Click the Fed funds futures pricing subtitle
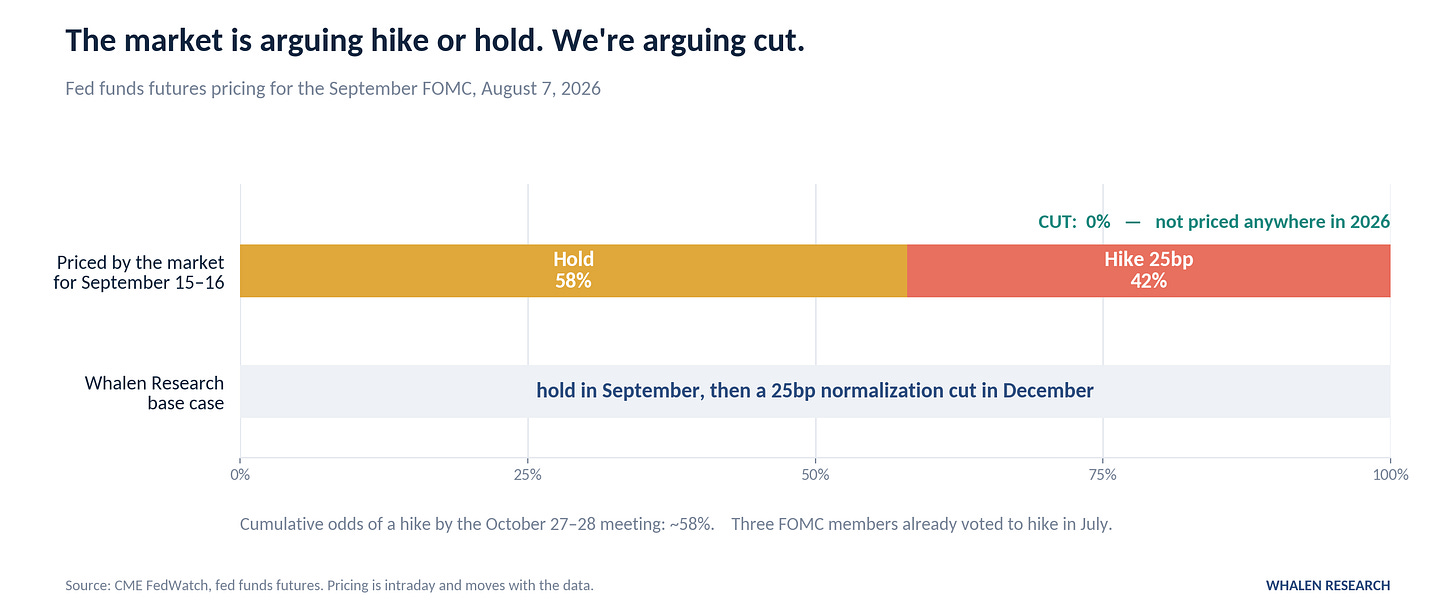Viewport: 1456px width, 614px height. tap(333, 88)
